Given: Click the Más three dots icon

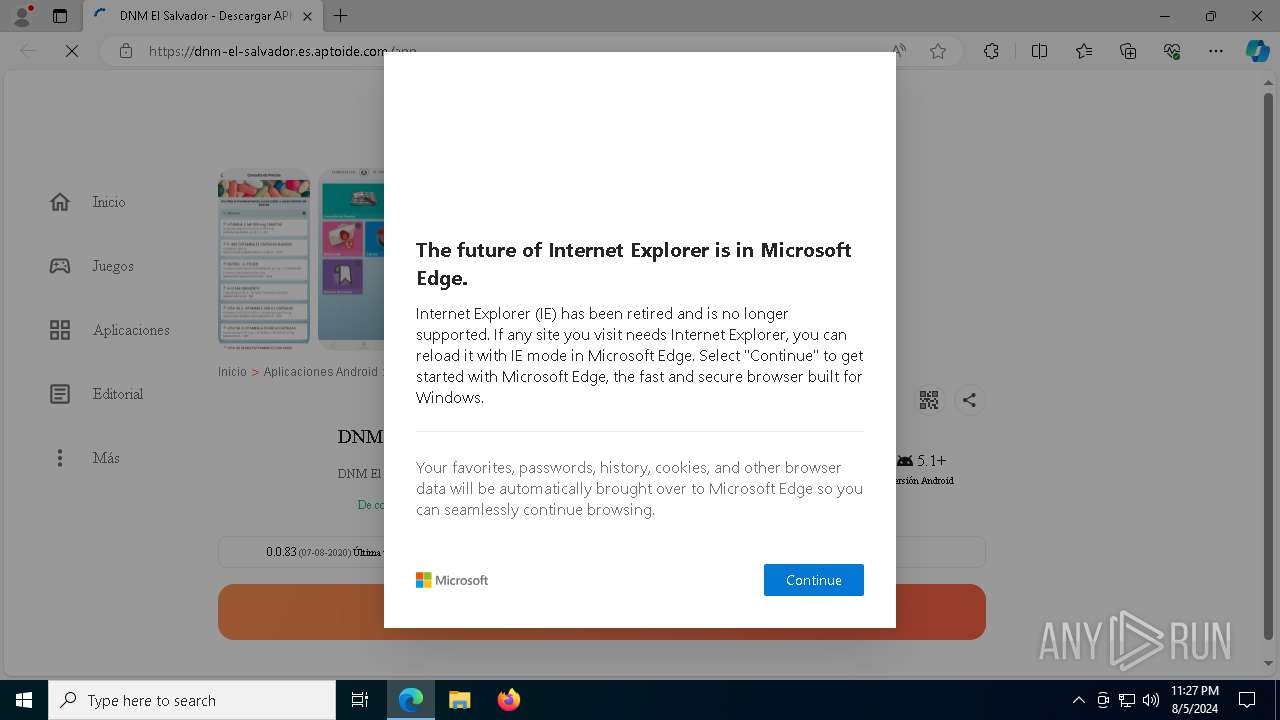Looking at the screenshot, I should click(60, 458).
